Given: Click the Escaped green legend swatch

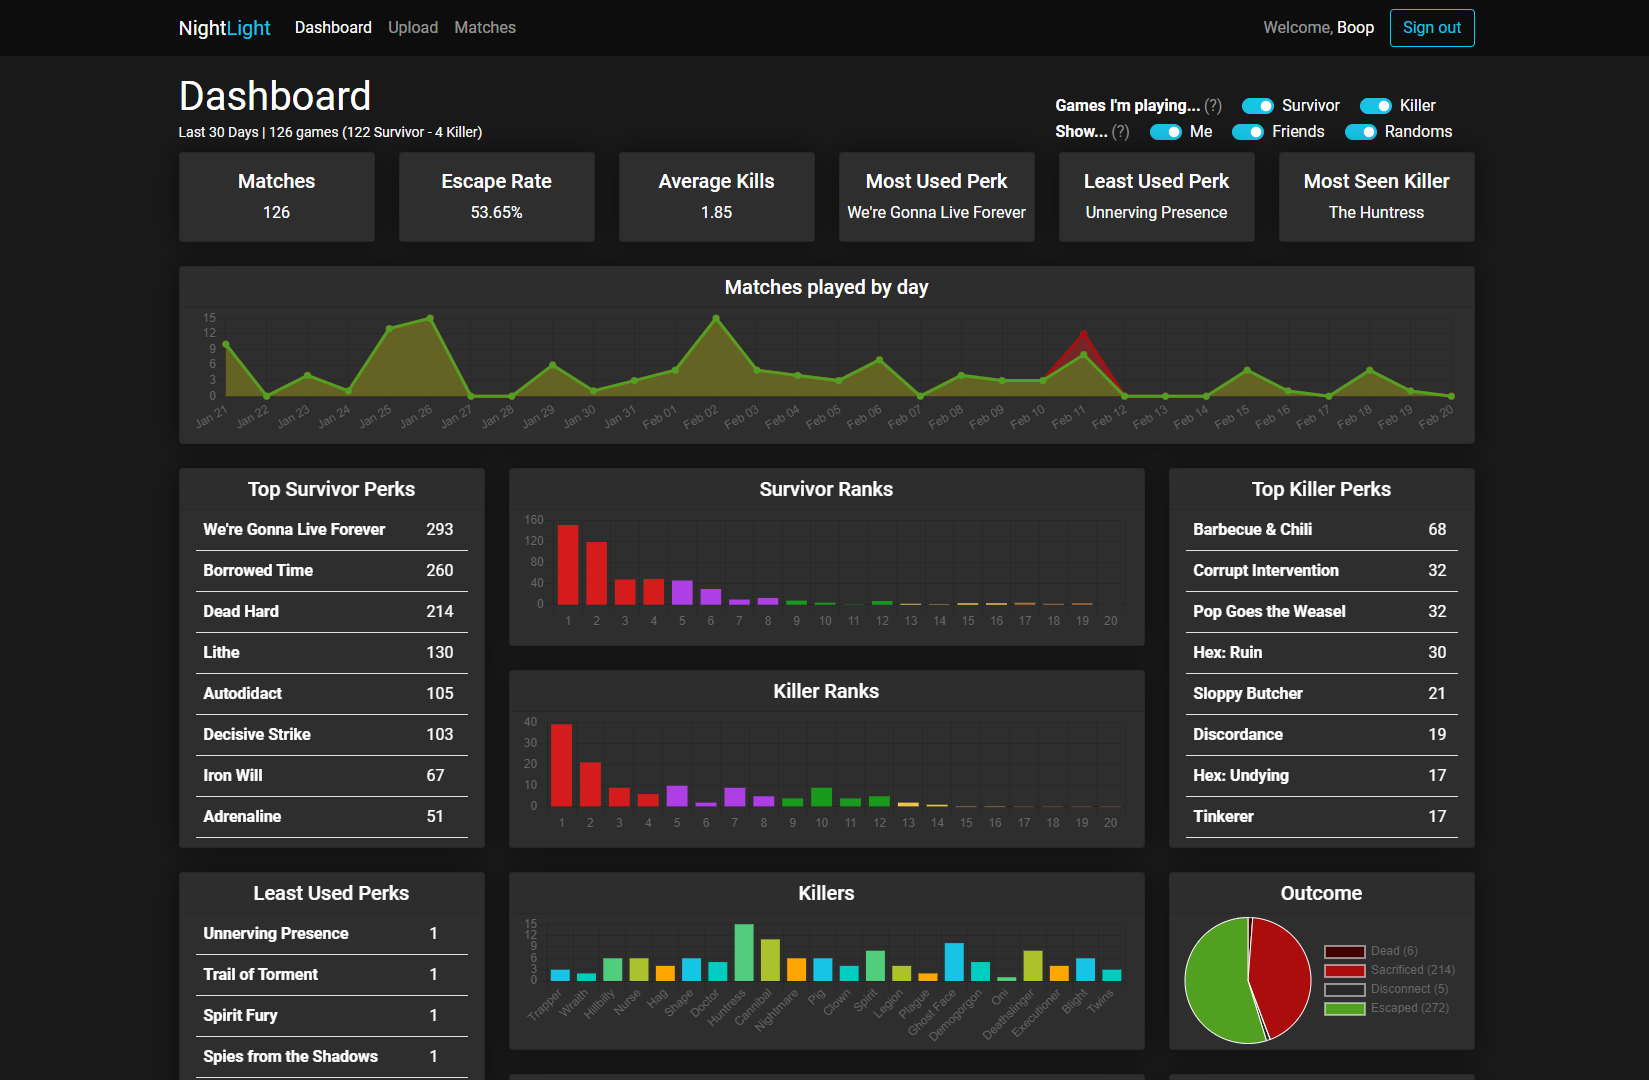Looking at the screenshot, I should pos(1344,1008).
